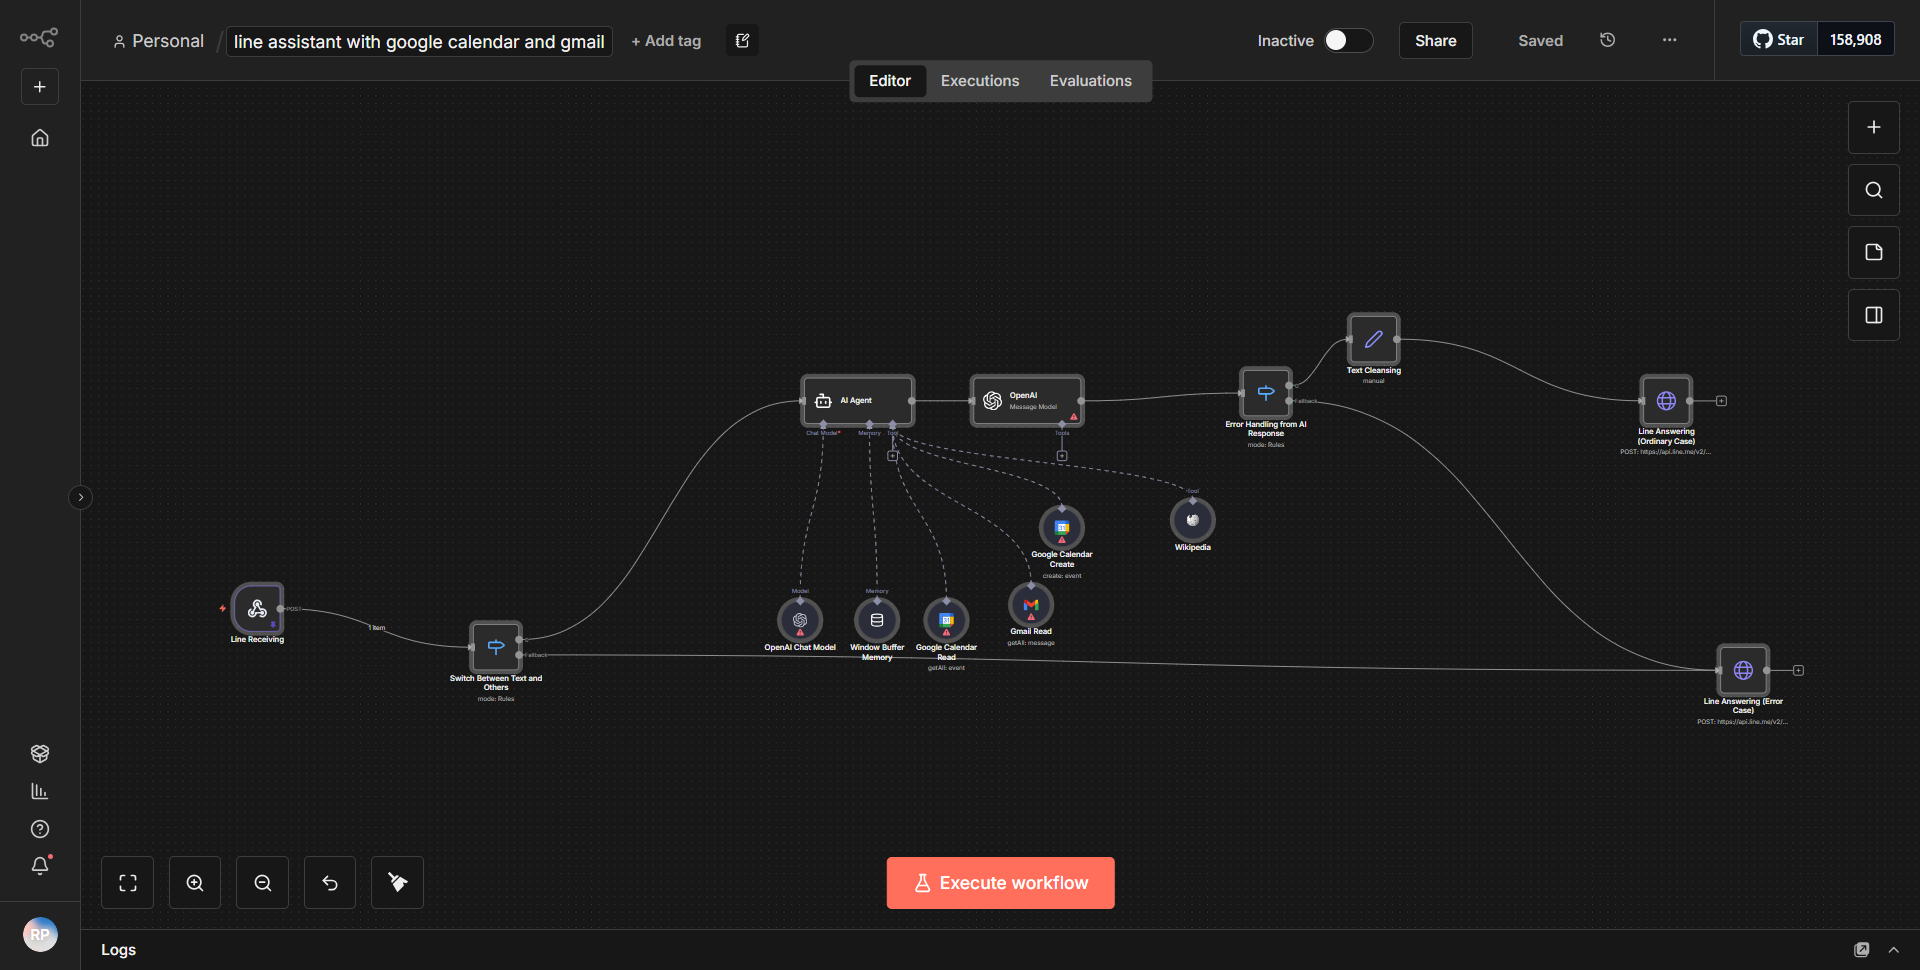Tidy up nodes with the magic wand icon

pos(396,882)
